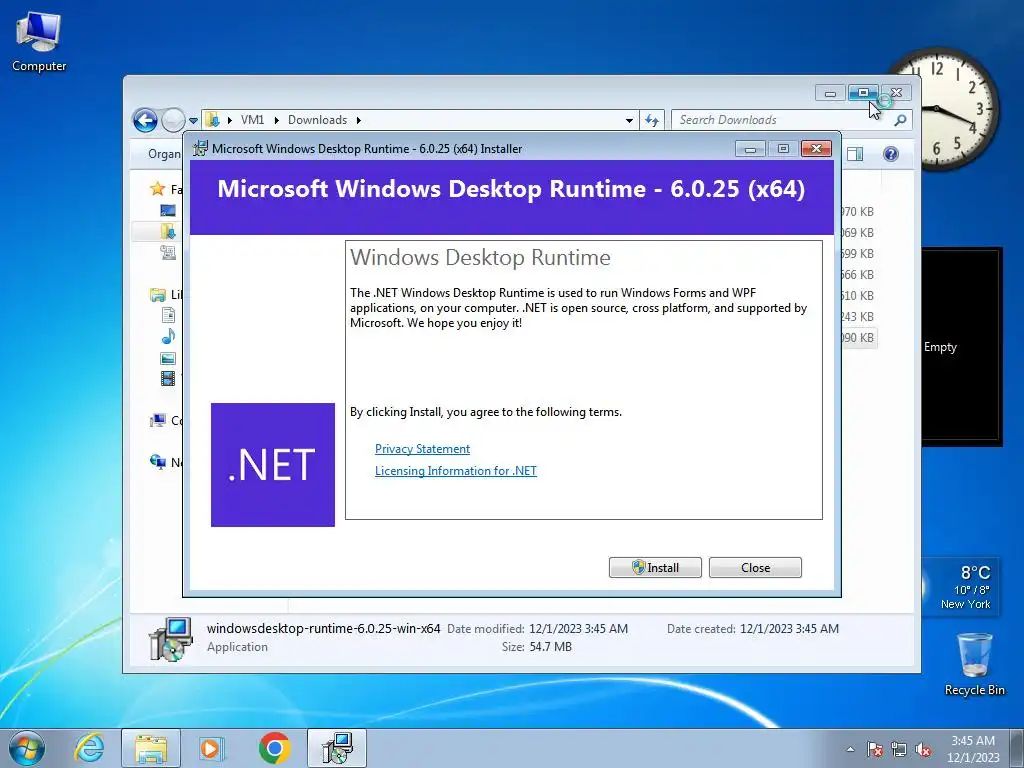Open the Windows Start menu
This screenshot has width=1024, height=768.
pos(27,748)
